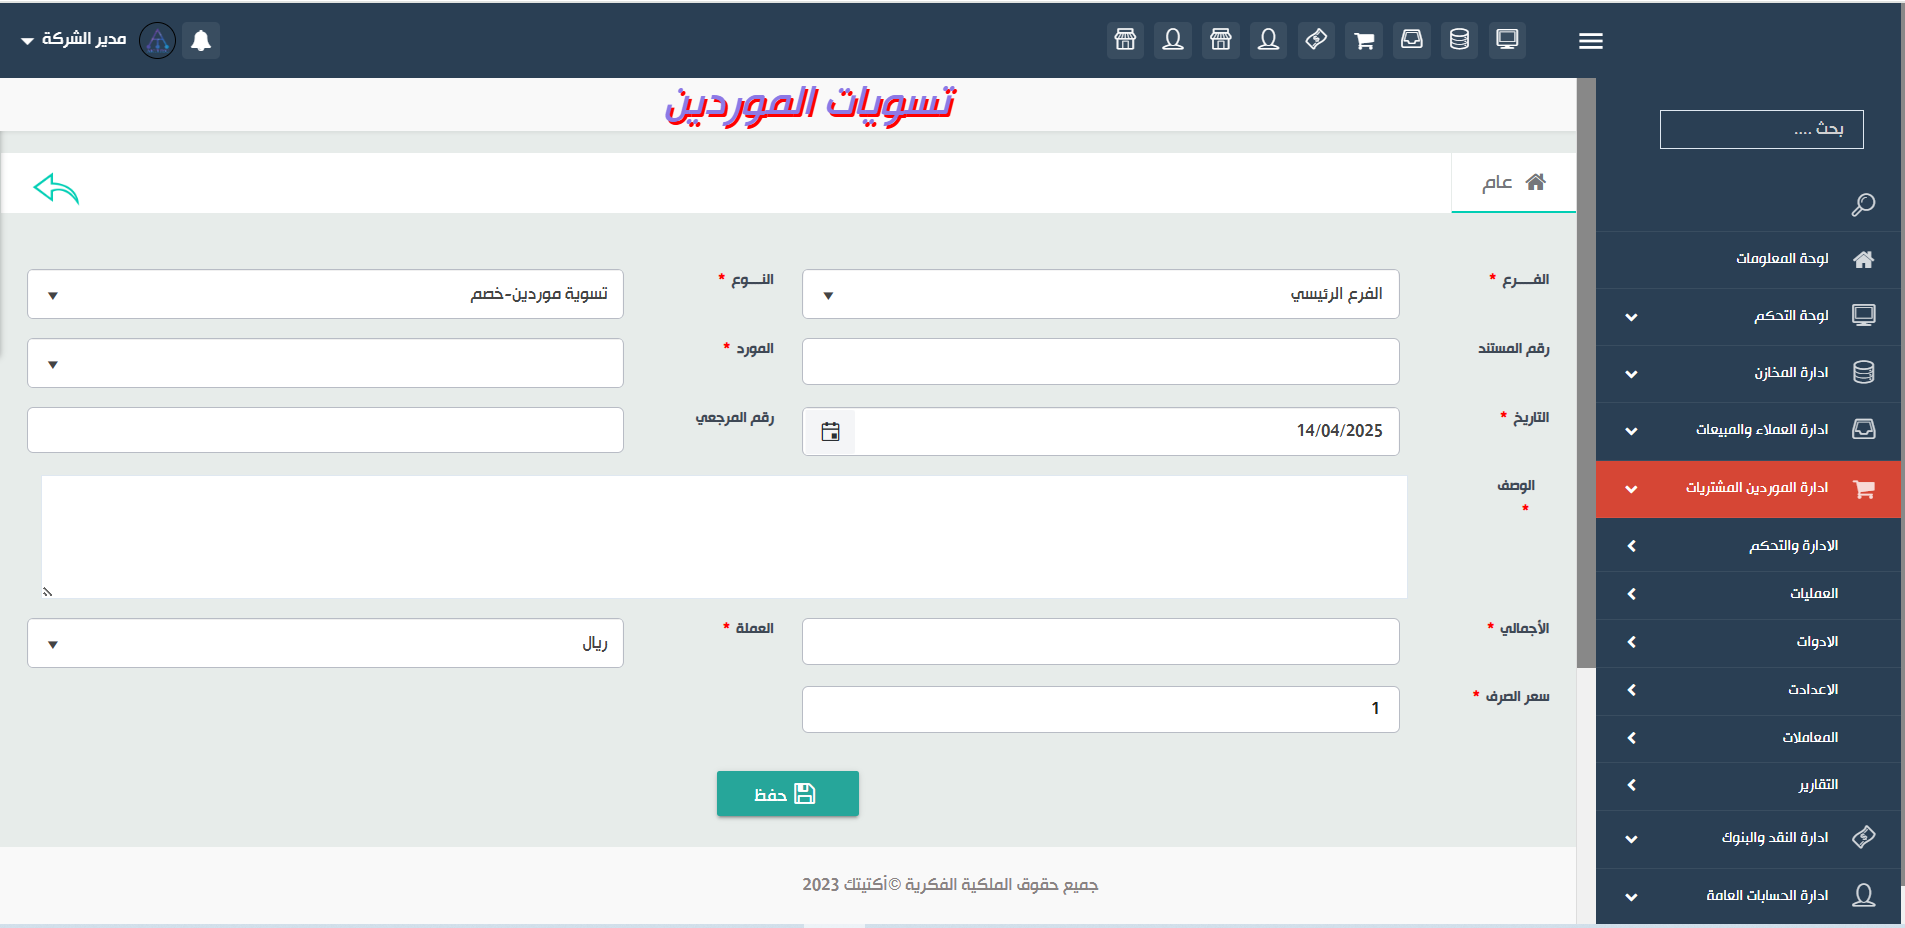Click the cart icon beside ادارة الموردين المشتريات
The width and height of the screenshot is (1905, 928).
[x=1863, y=489]
